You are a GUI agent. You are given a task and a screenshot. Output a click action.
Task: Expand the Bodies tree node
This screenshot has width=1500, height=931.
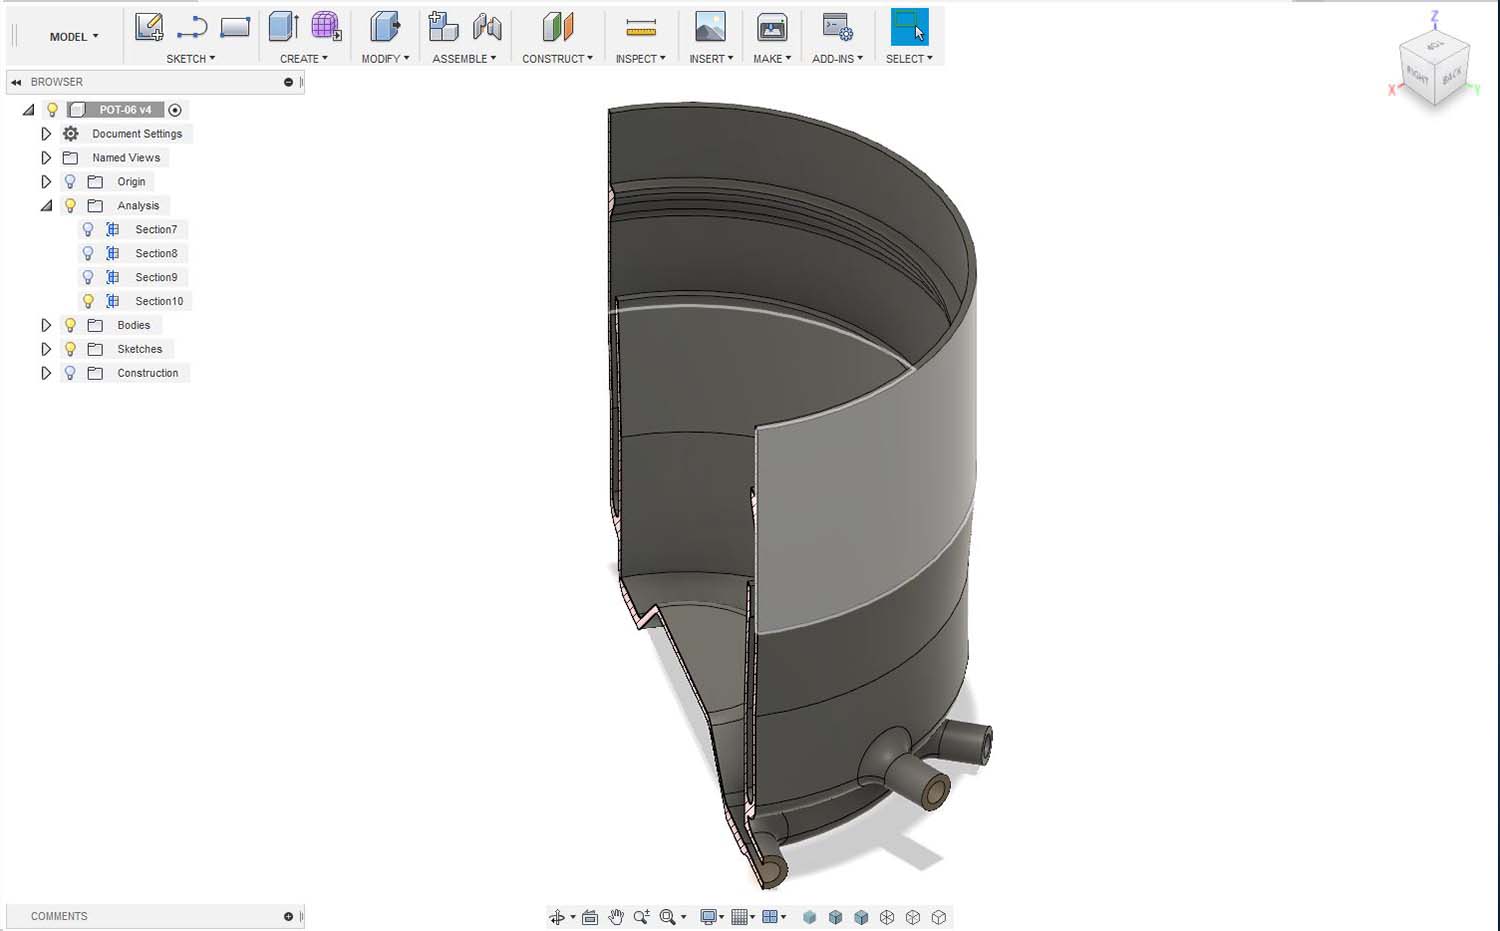click(46, 325)
